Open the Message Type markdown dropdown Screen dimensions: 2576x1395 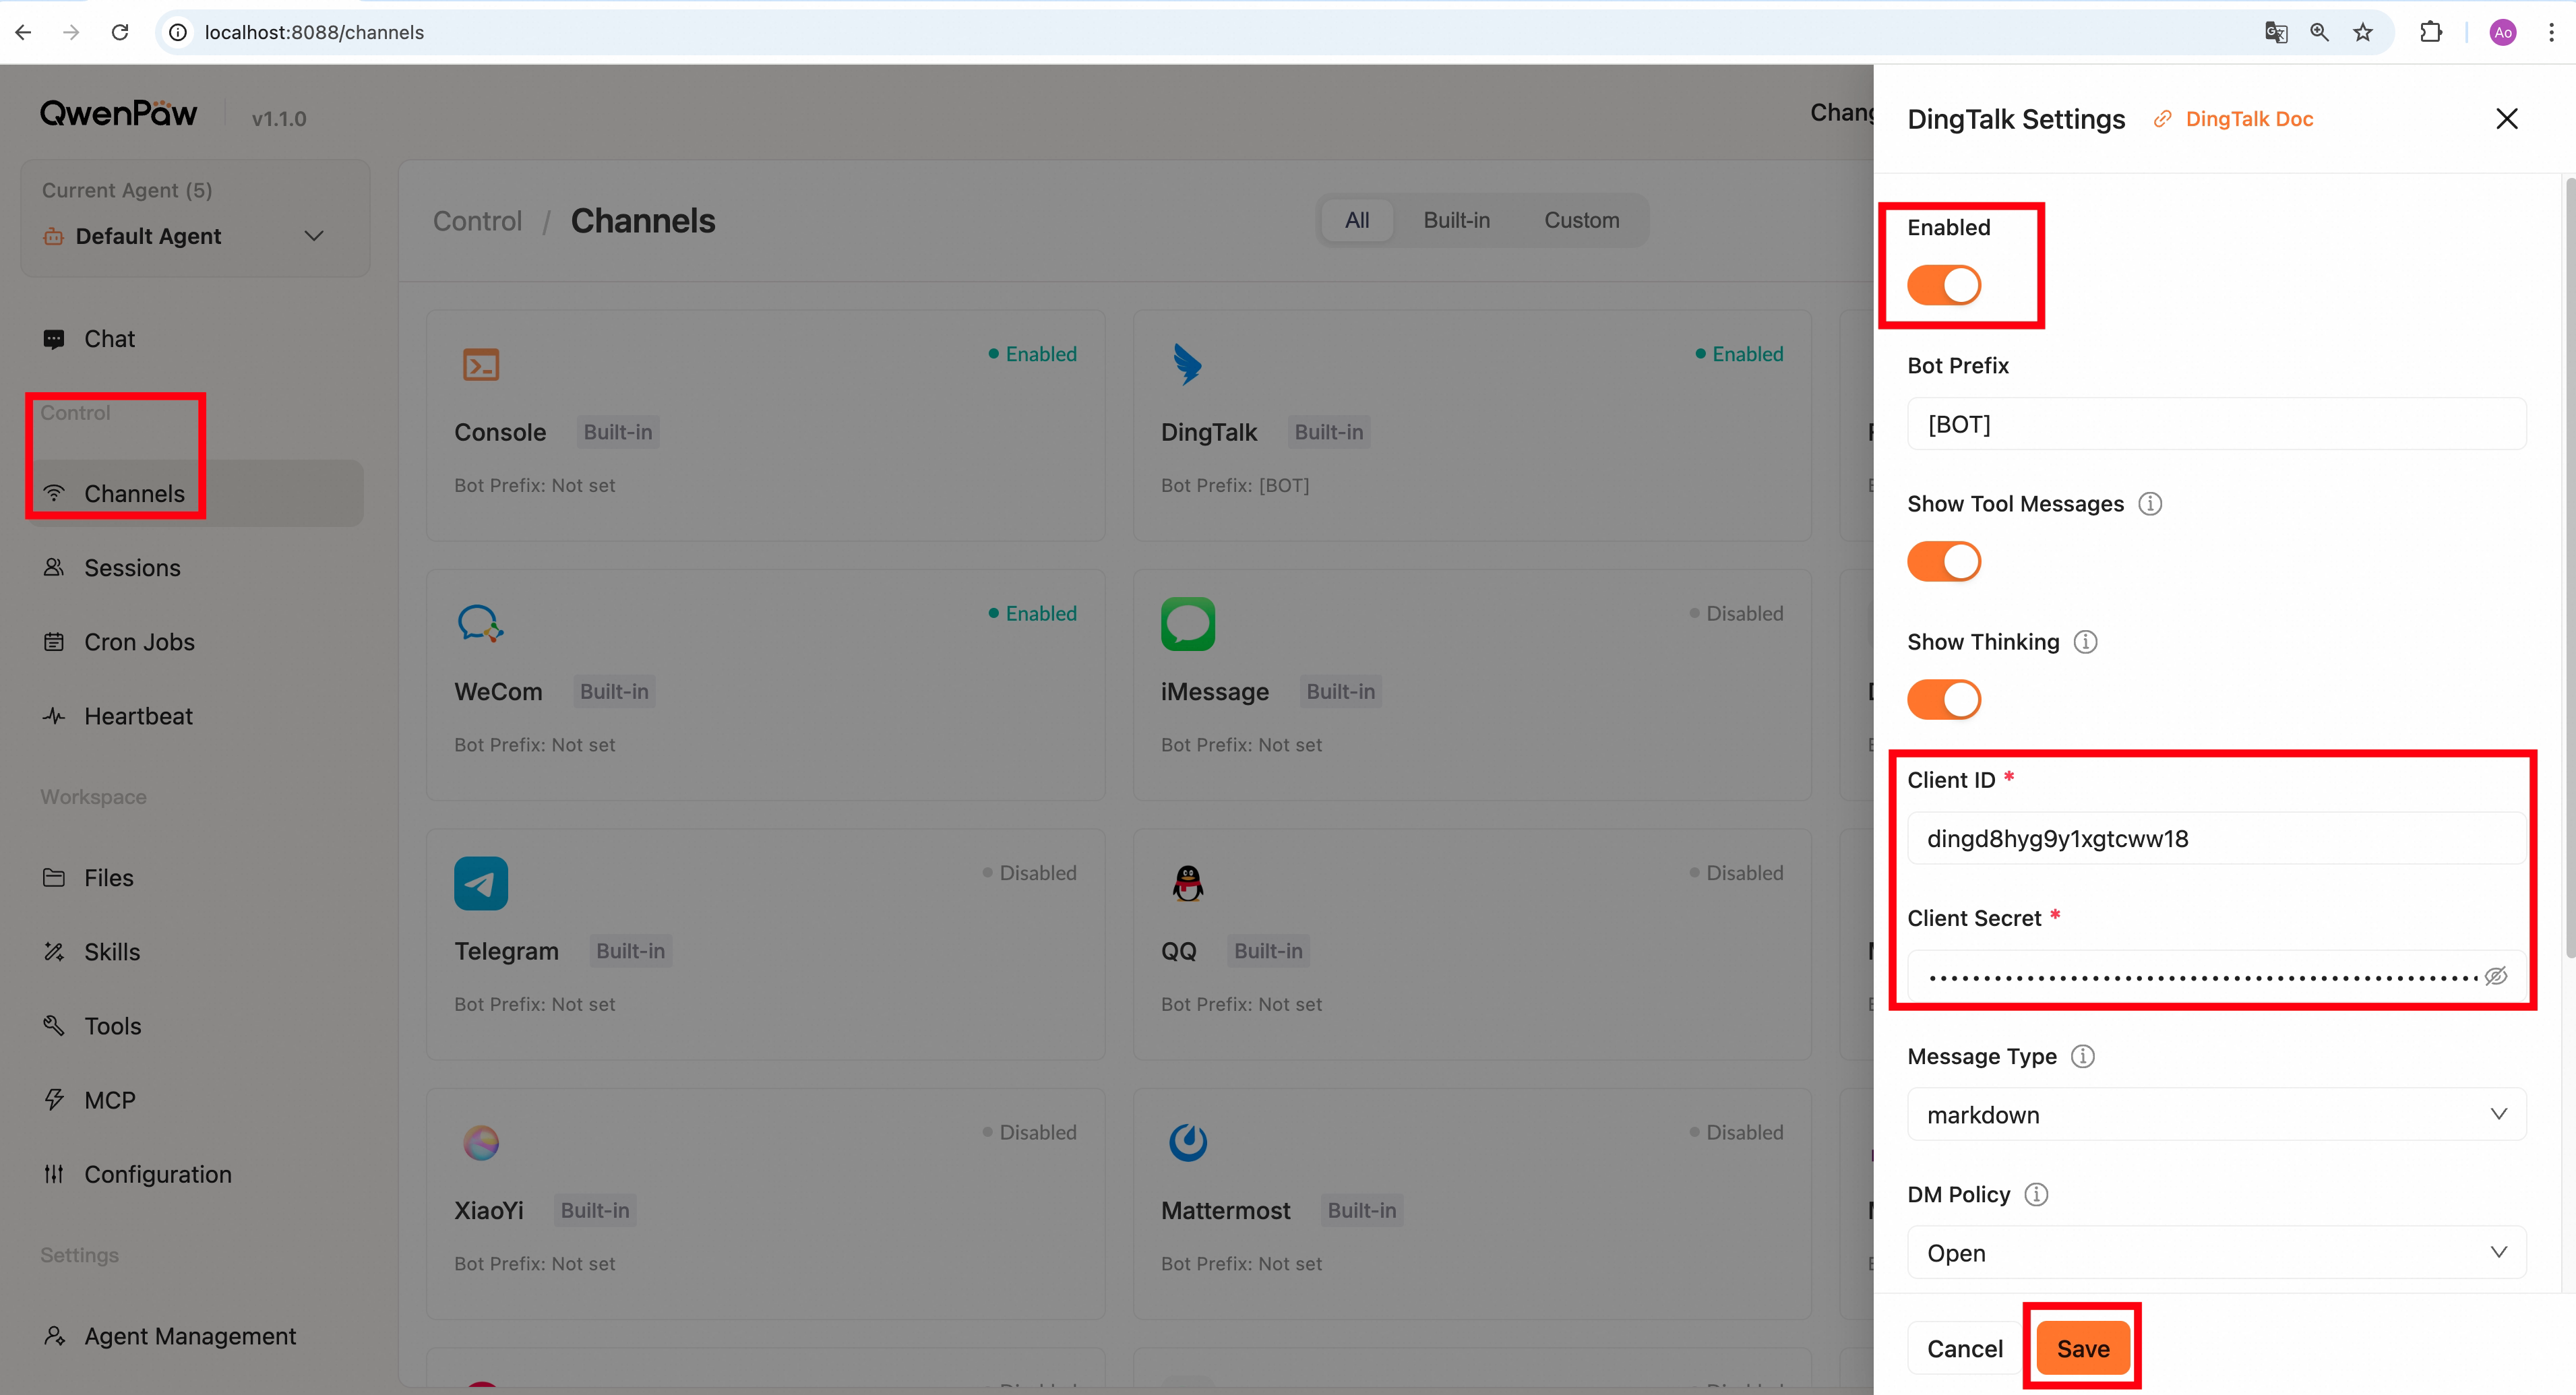(x=2217, y=1114)
